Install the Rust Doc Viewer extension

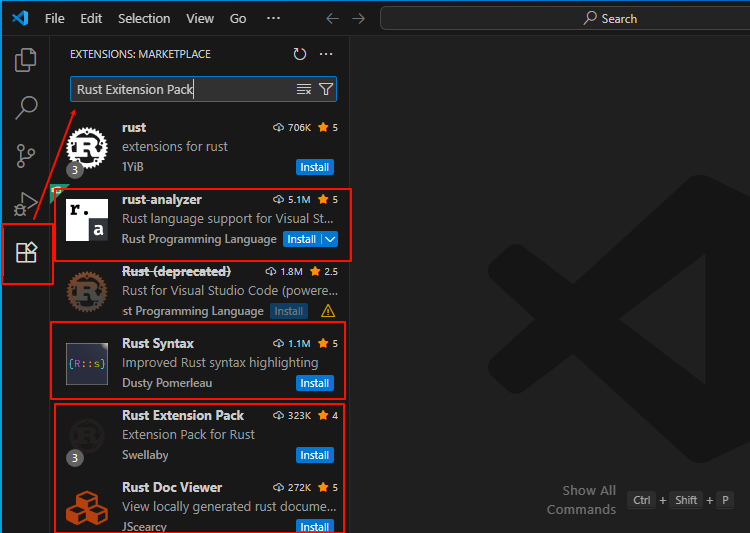[x=315, y=526]
